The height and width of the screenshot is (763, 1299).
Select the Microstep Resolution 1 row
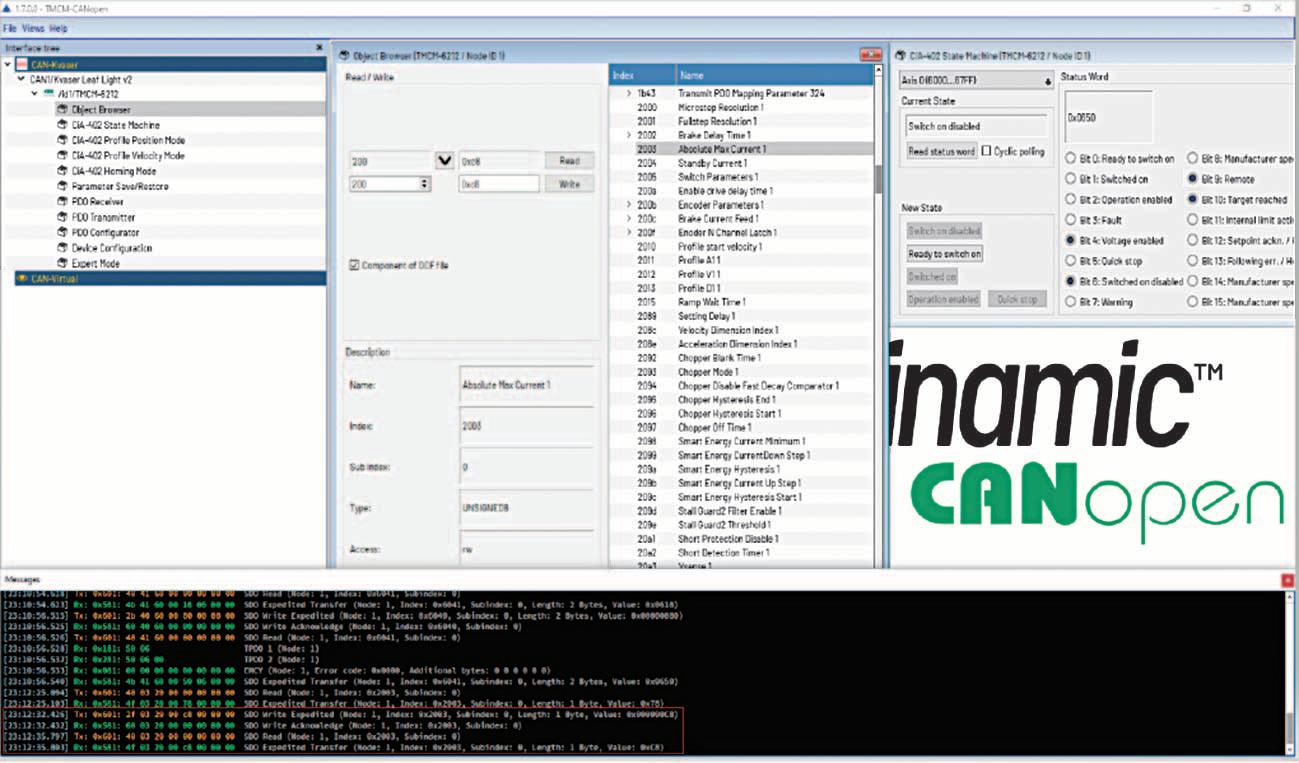[x=742, y=107]
